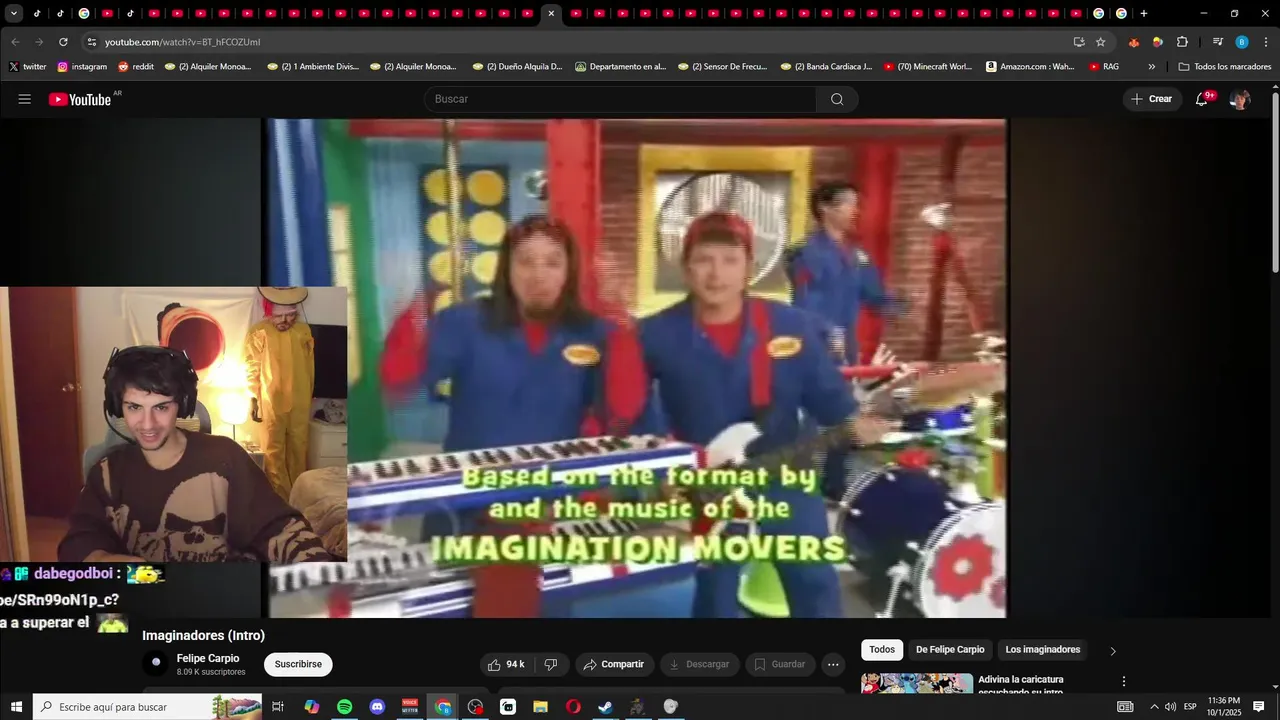
Task: Open more actions ellipsis under video
Action: click(x=833, y=664)
